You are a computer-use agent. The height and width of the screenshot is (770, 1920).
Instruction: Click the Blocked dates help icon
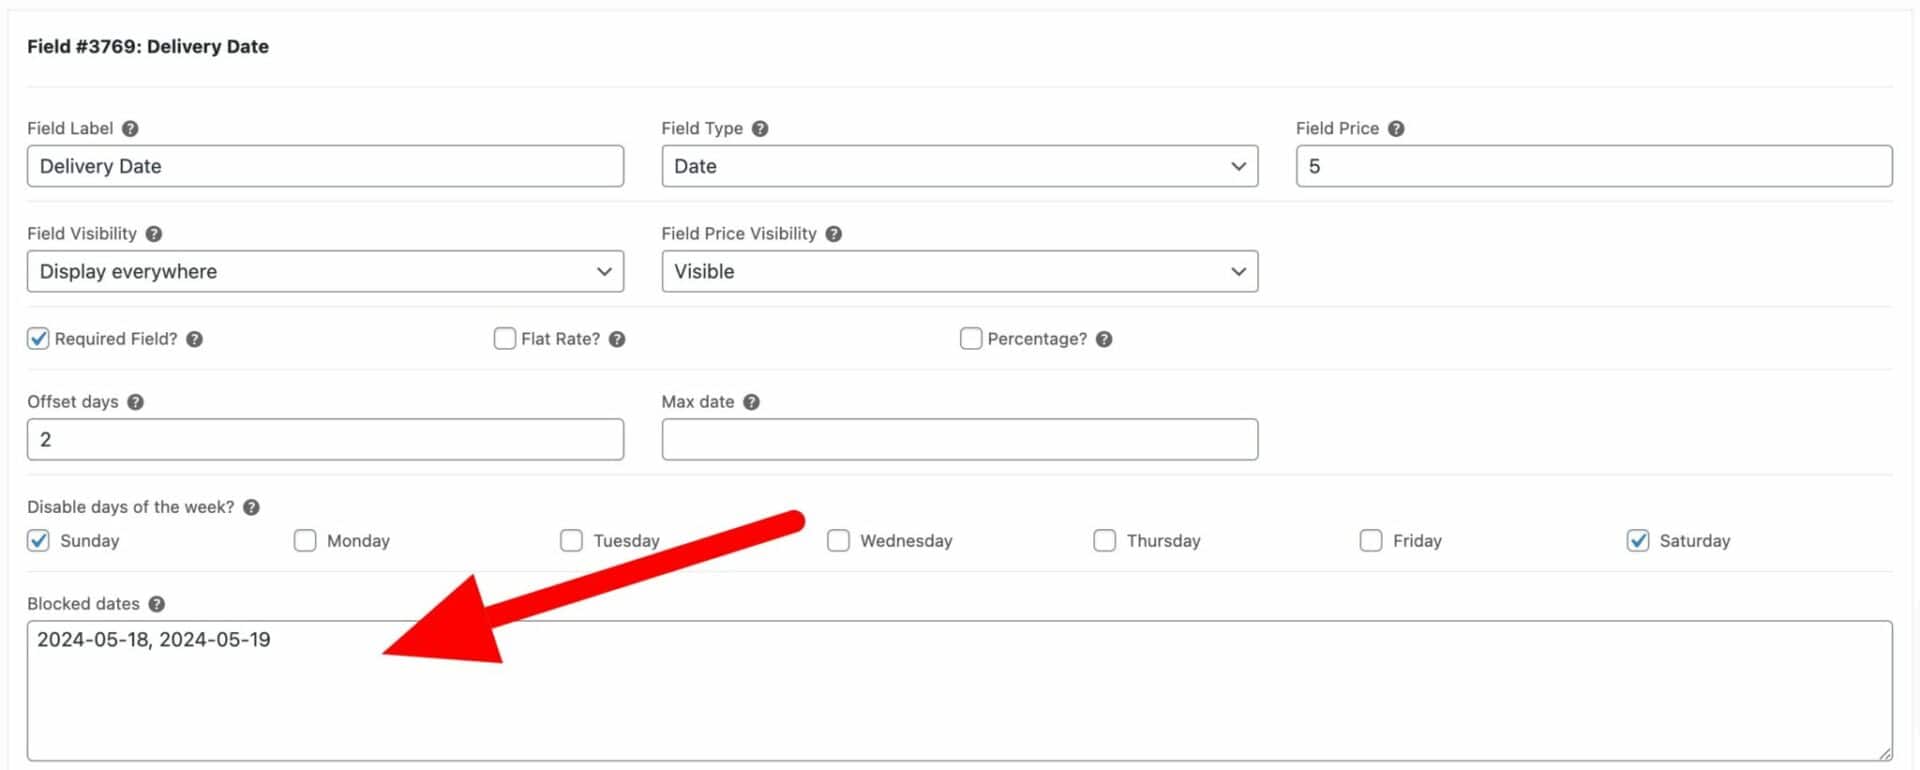[x=156, y=604]
